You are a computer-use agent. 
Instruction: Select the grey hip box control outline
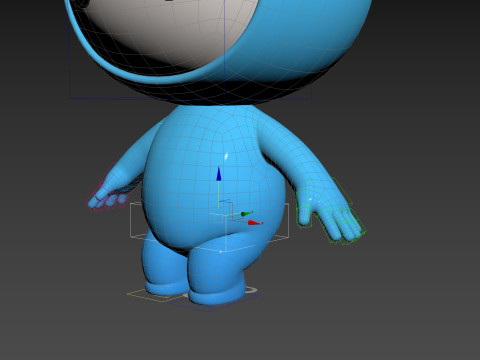tap(209, 227)
